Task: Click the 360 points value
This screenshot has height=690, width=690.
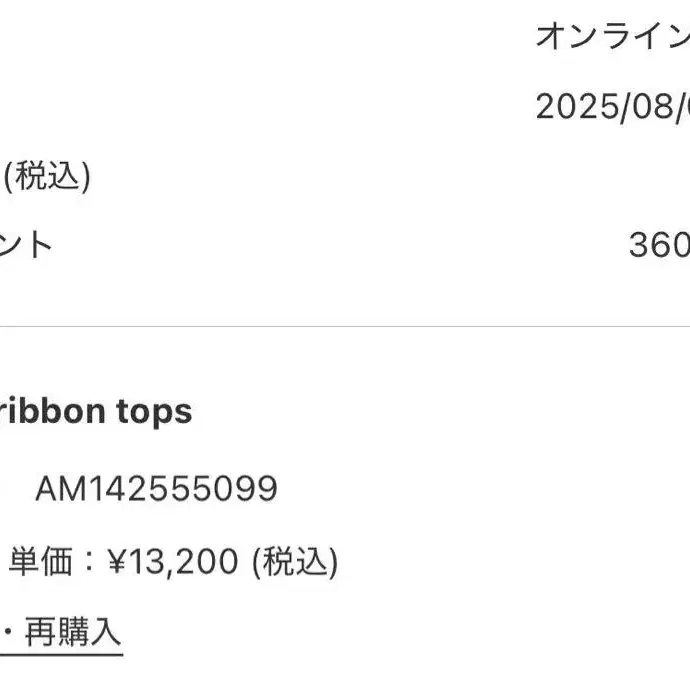Action: [x=659, y=245]
